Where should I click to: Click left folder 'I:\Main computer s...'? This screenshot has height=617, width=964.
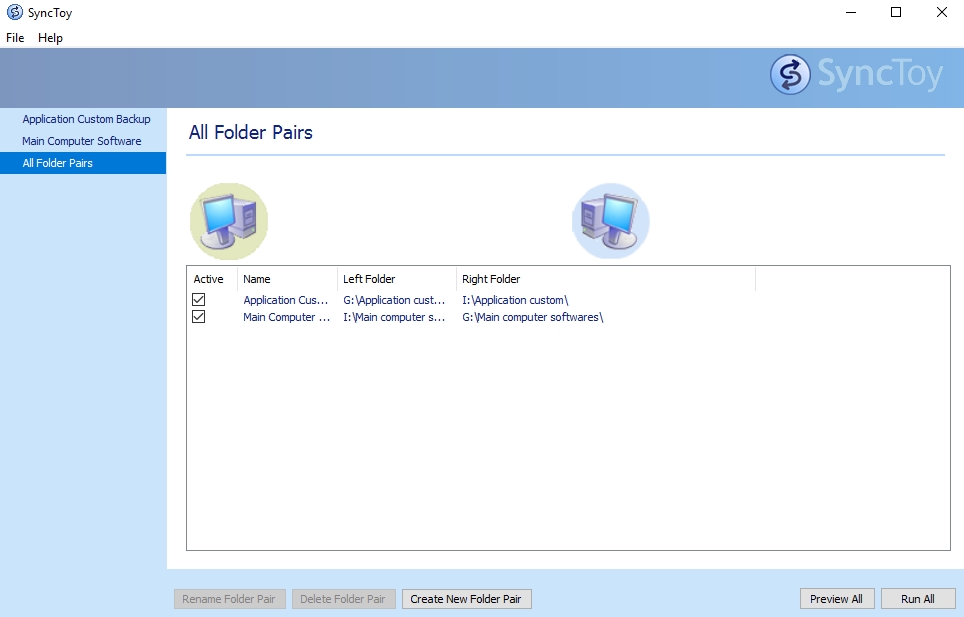click(394, 317)
